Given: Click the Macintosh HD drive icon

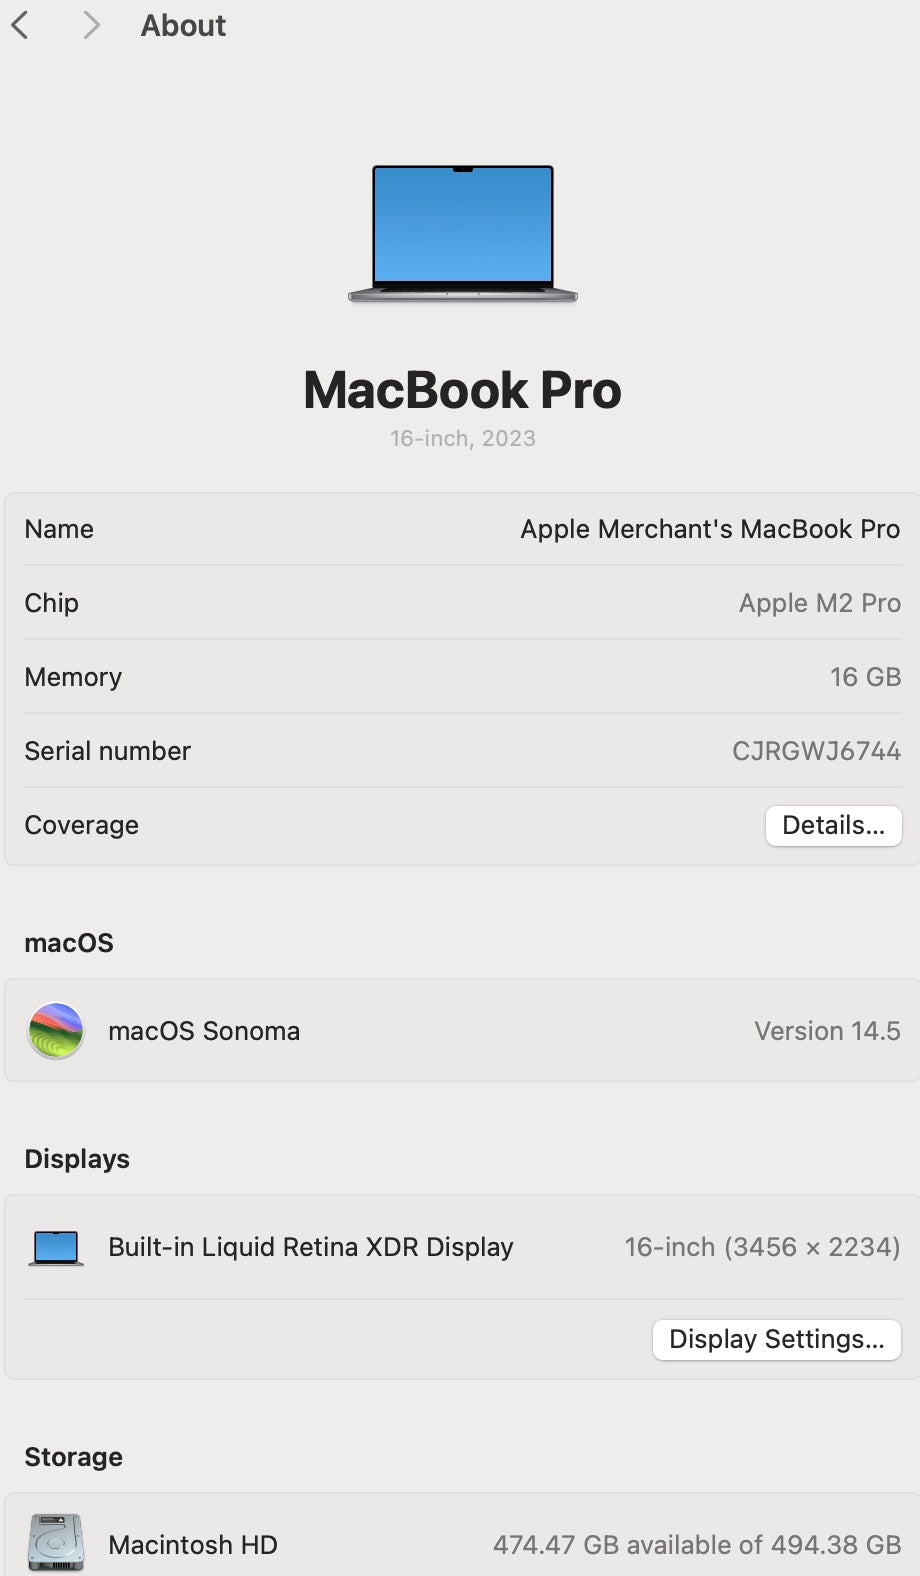Looking at the screenshot, I should coord(56,1543).
